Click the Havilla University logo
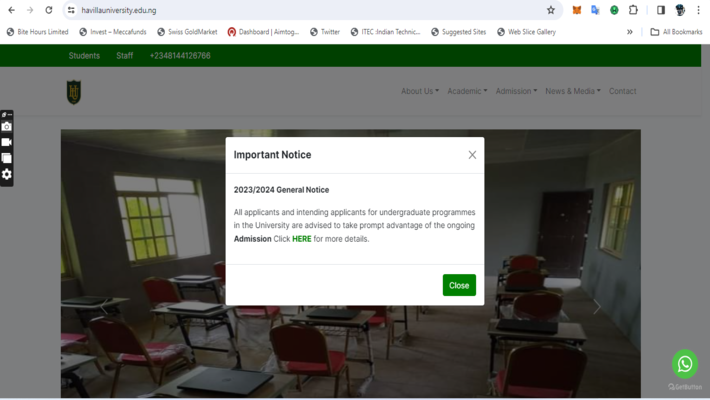This screenshot has height=400, width=710. 73,92
